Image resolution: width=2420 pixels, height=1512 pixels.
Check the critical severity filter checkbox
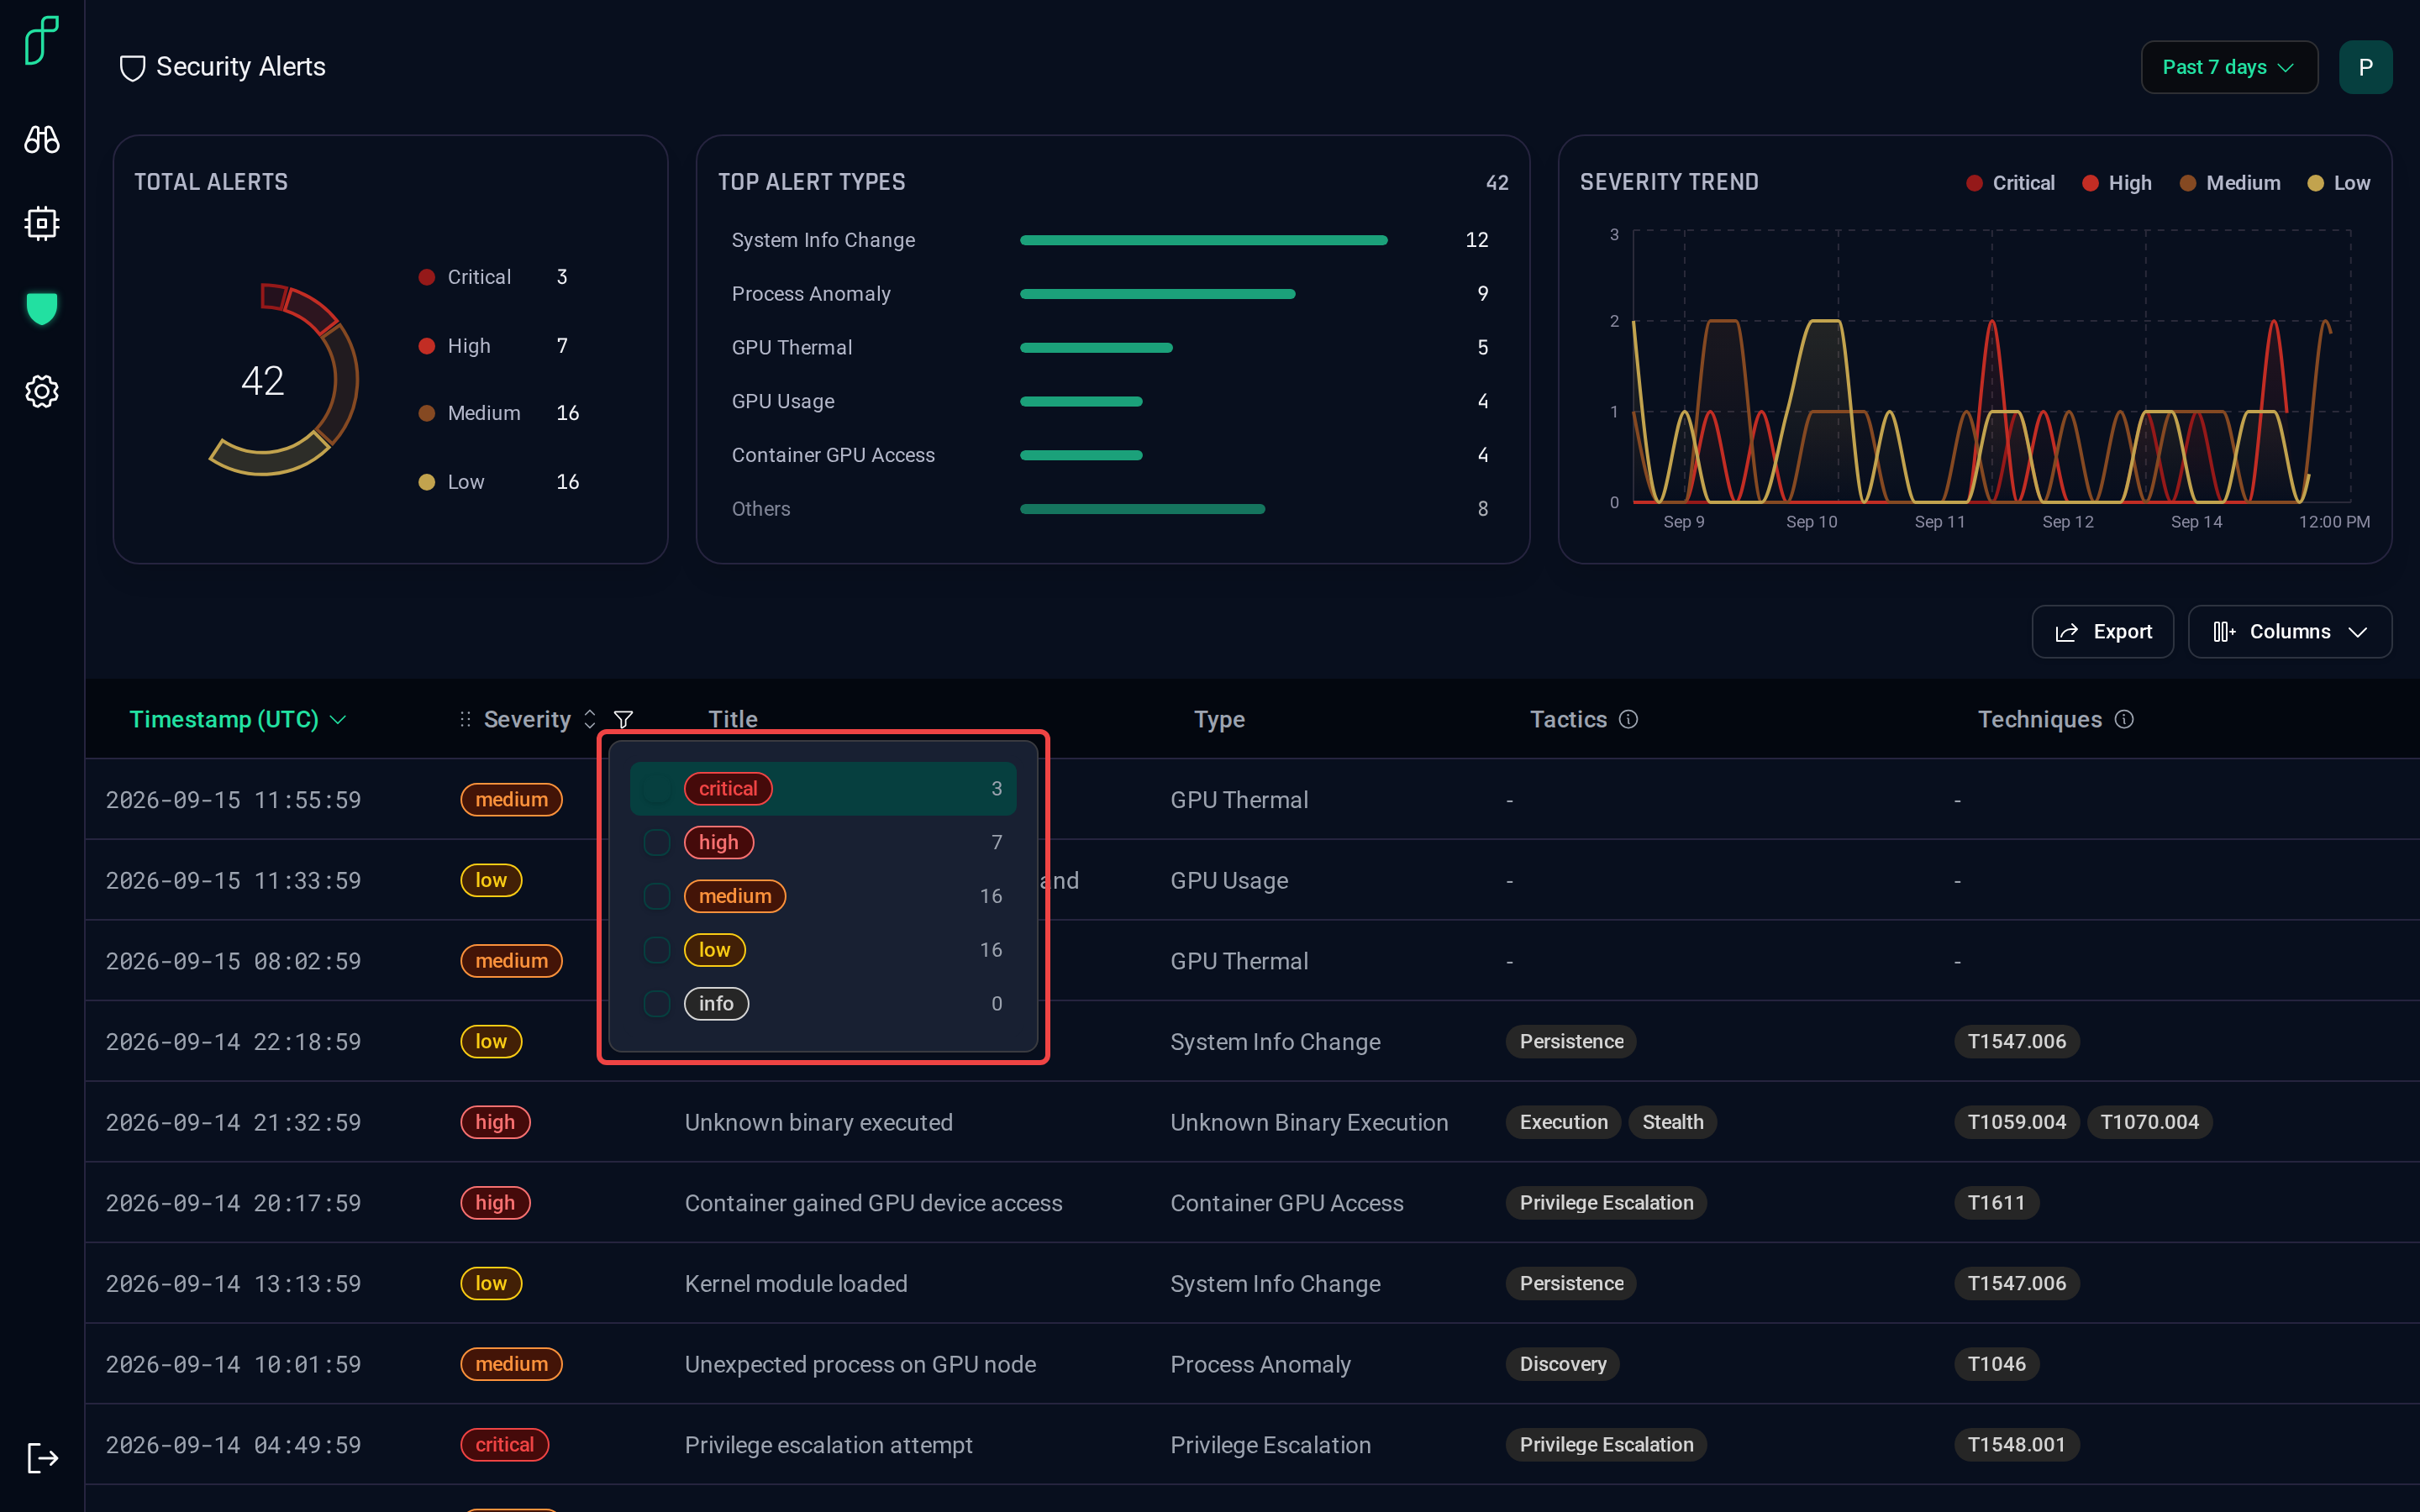click(657, 789)
